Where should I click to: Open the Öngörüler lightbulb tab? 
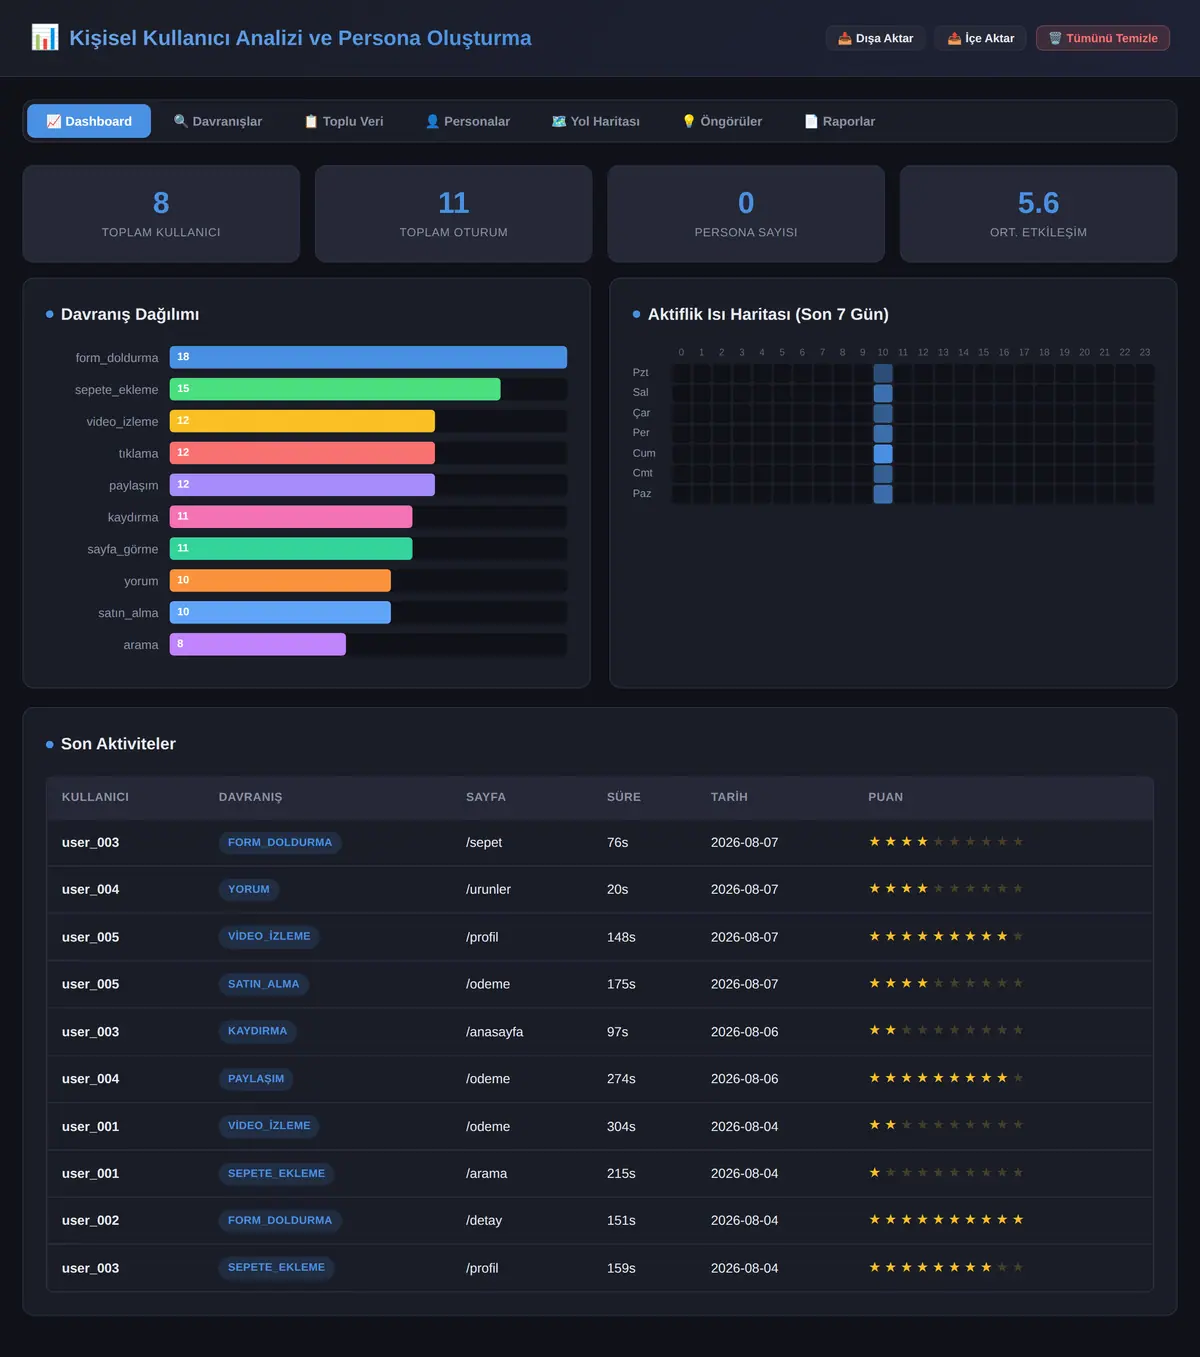[x=722, y=121]
